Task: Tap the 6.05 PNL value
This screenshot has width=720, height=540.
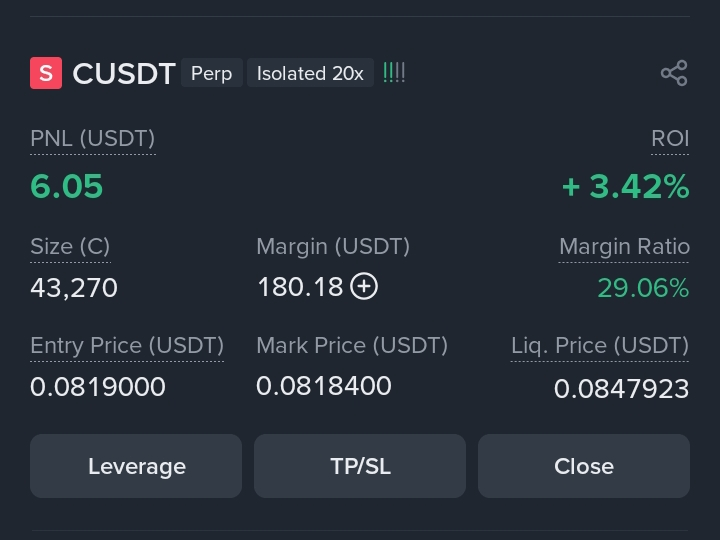Action: click(67, 186)
